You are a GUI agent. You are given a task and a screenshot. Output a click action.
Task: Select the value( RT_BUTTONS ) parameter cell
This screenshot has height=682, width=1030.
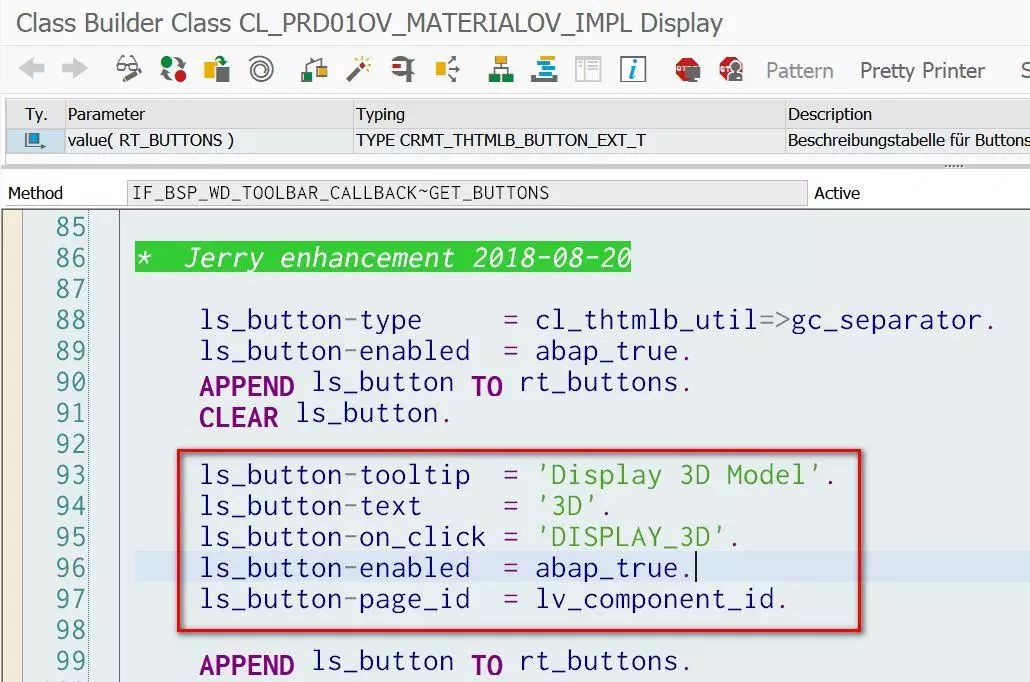pos(210,140)
